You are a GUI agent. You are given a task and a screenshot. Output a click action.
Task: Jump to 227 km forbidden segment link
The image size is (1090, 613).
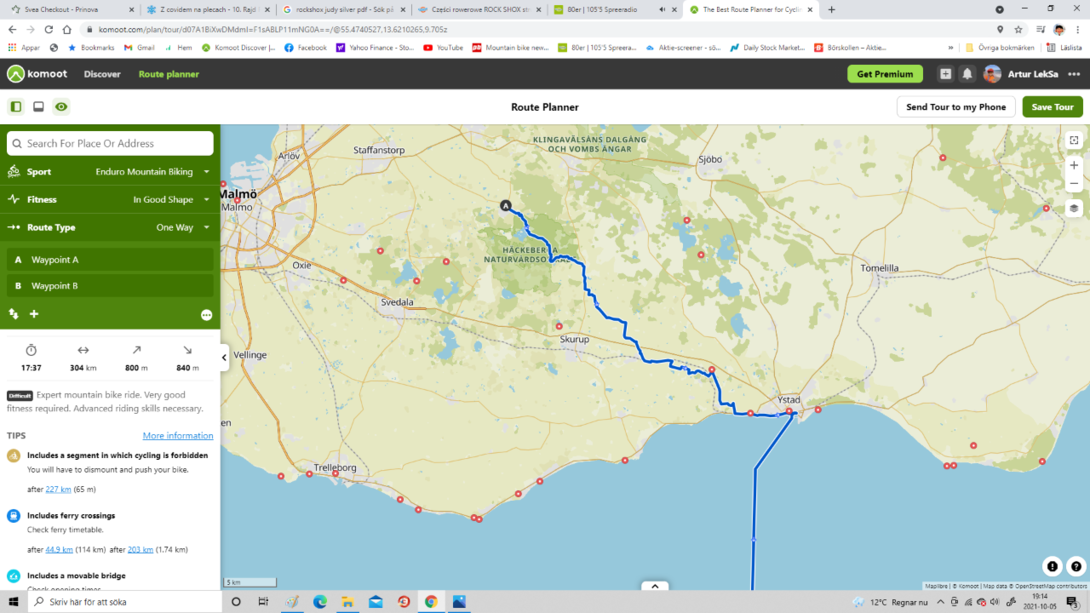(58, 489)
